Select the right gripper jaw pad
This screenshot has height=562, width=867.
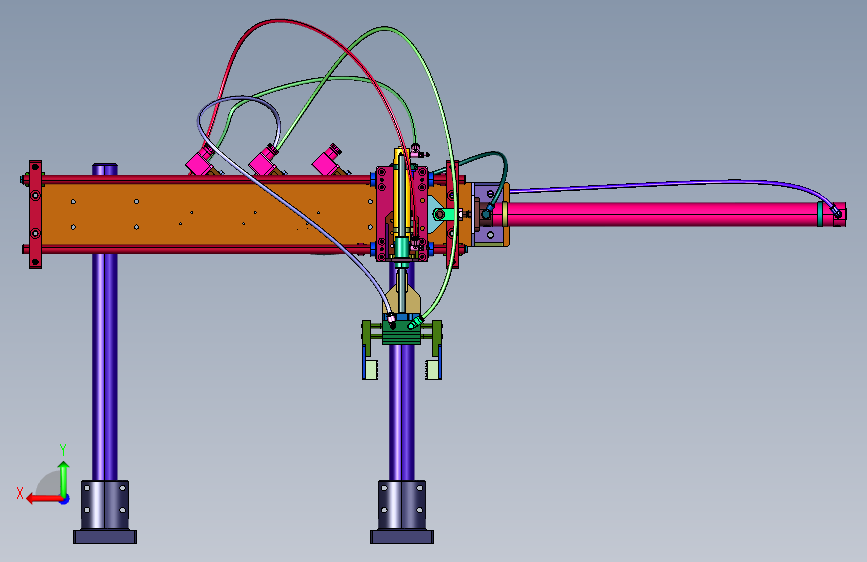point(434,370)
